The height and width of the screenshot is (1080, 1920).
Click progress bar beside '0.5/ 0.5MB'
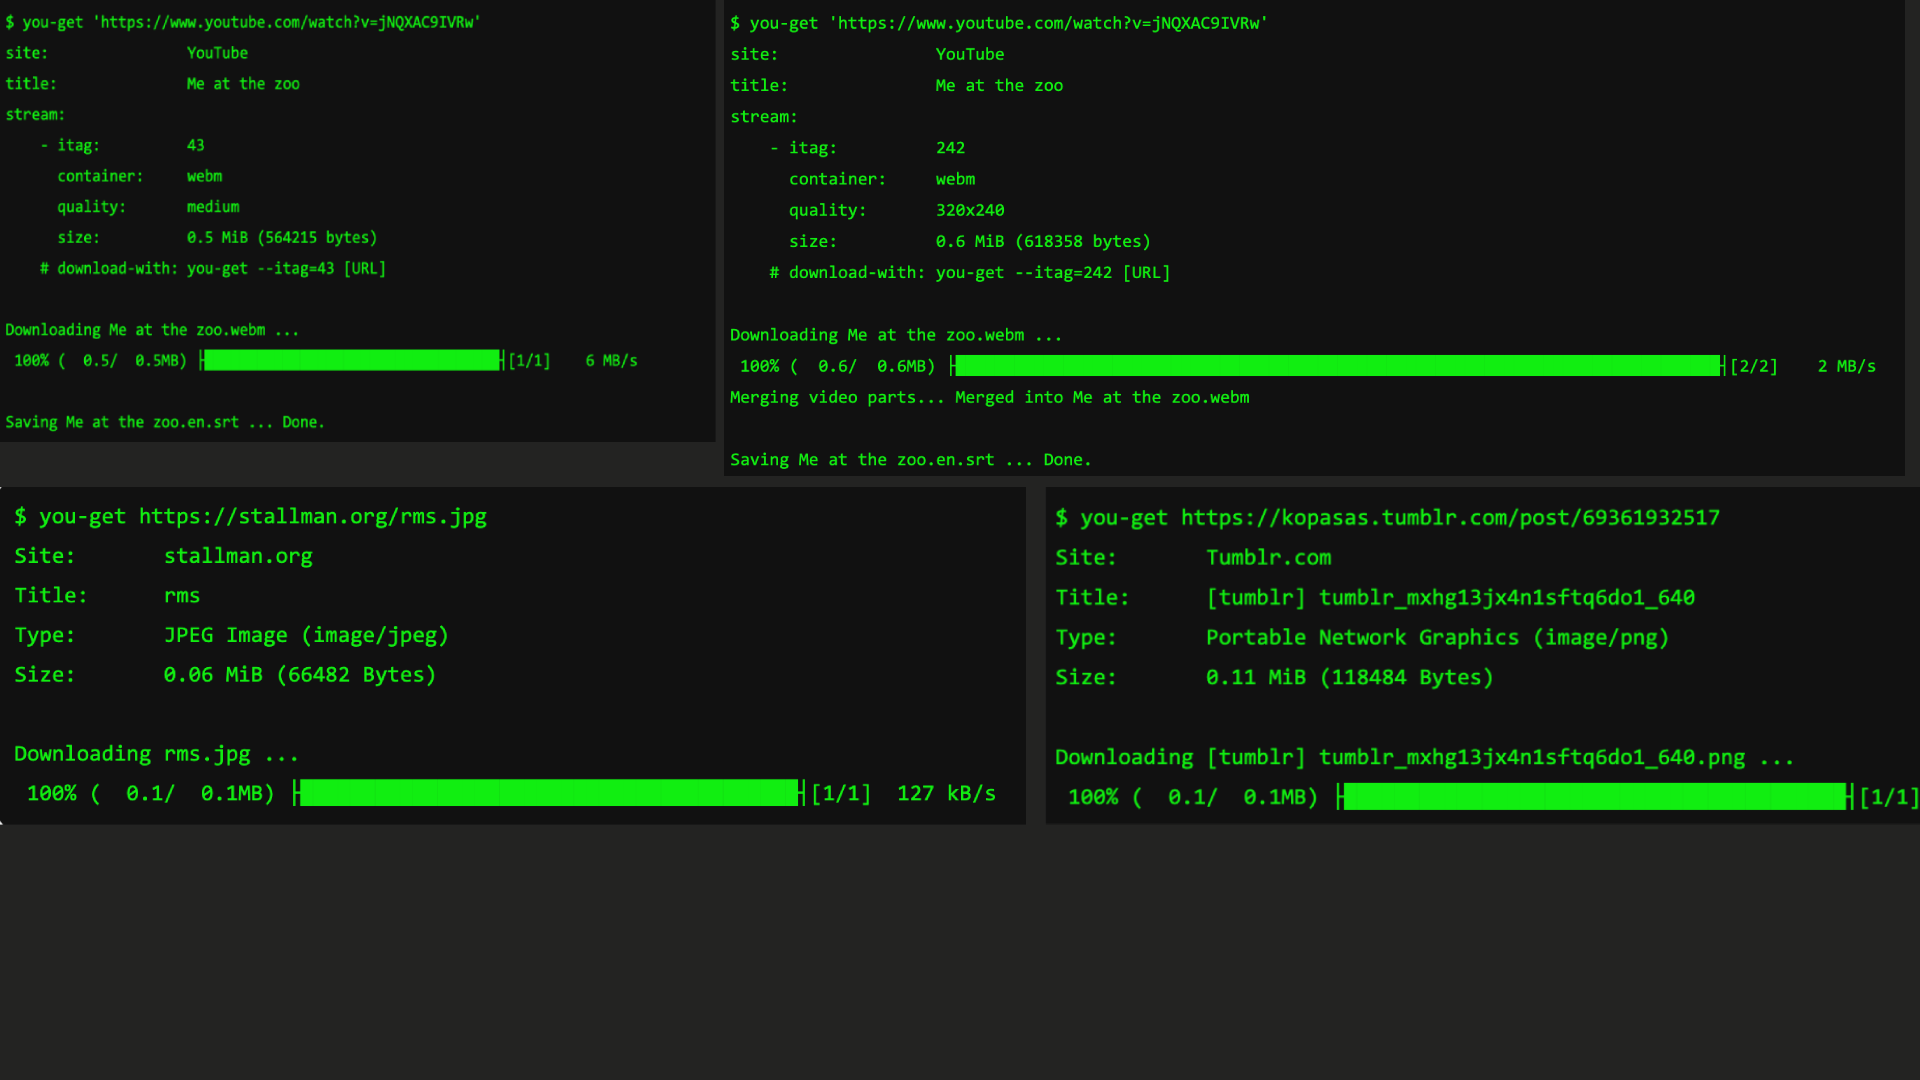click(x=352, y=360)
